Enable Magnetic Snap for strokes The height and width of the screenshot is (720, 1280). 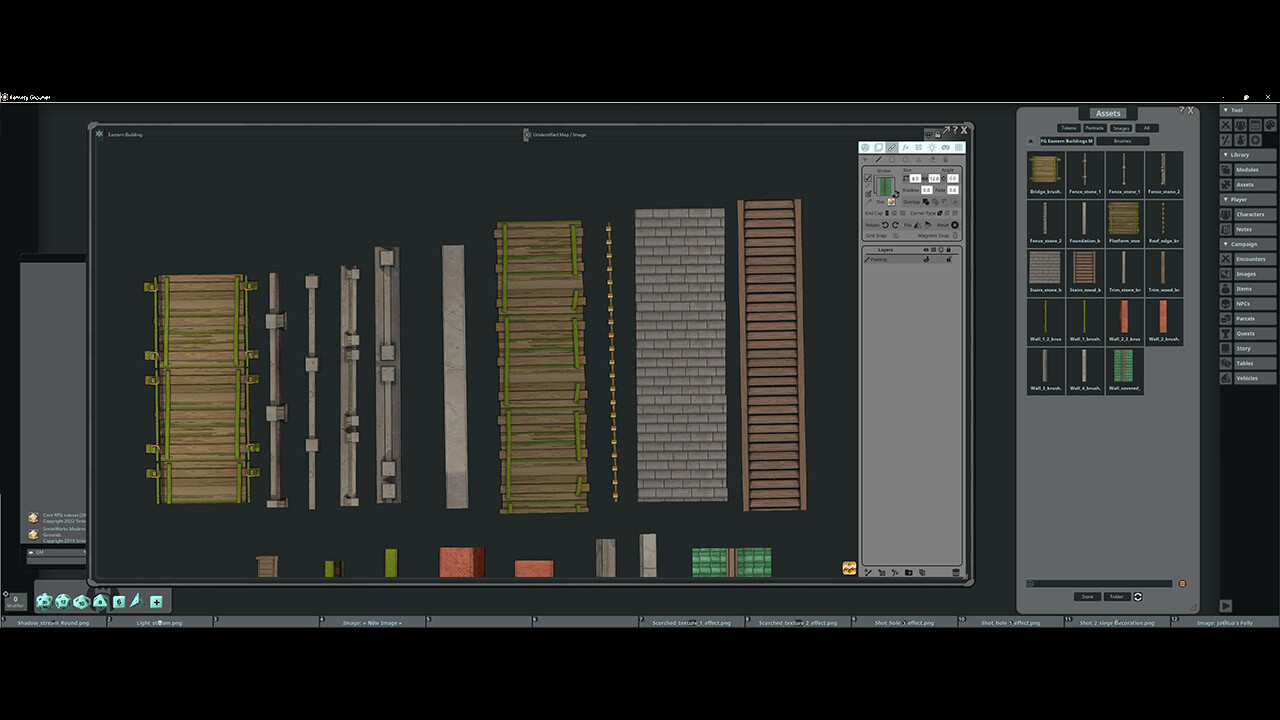click(954, 234)
